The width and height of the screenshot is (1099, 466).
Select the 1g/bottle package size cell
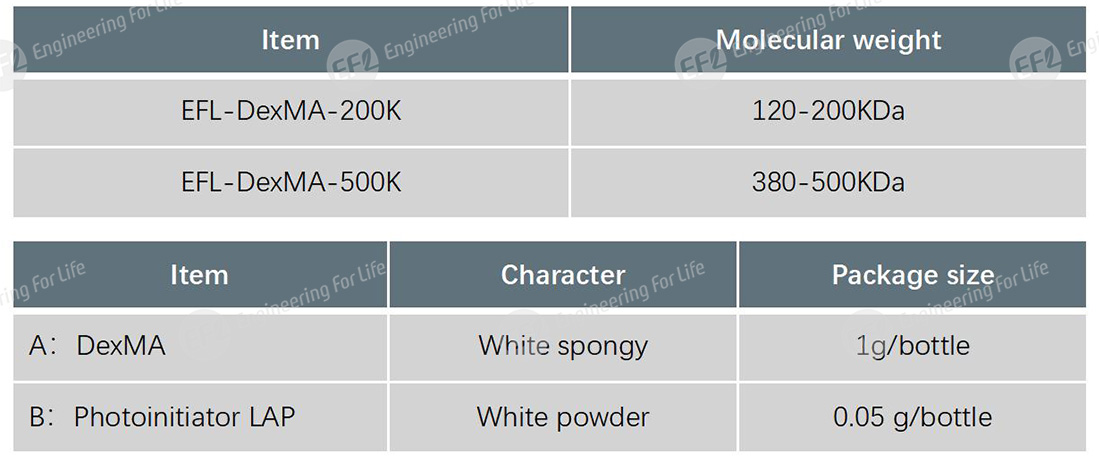[x=912, y=346]
